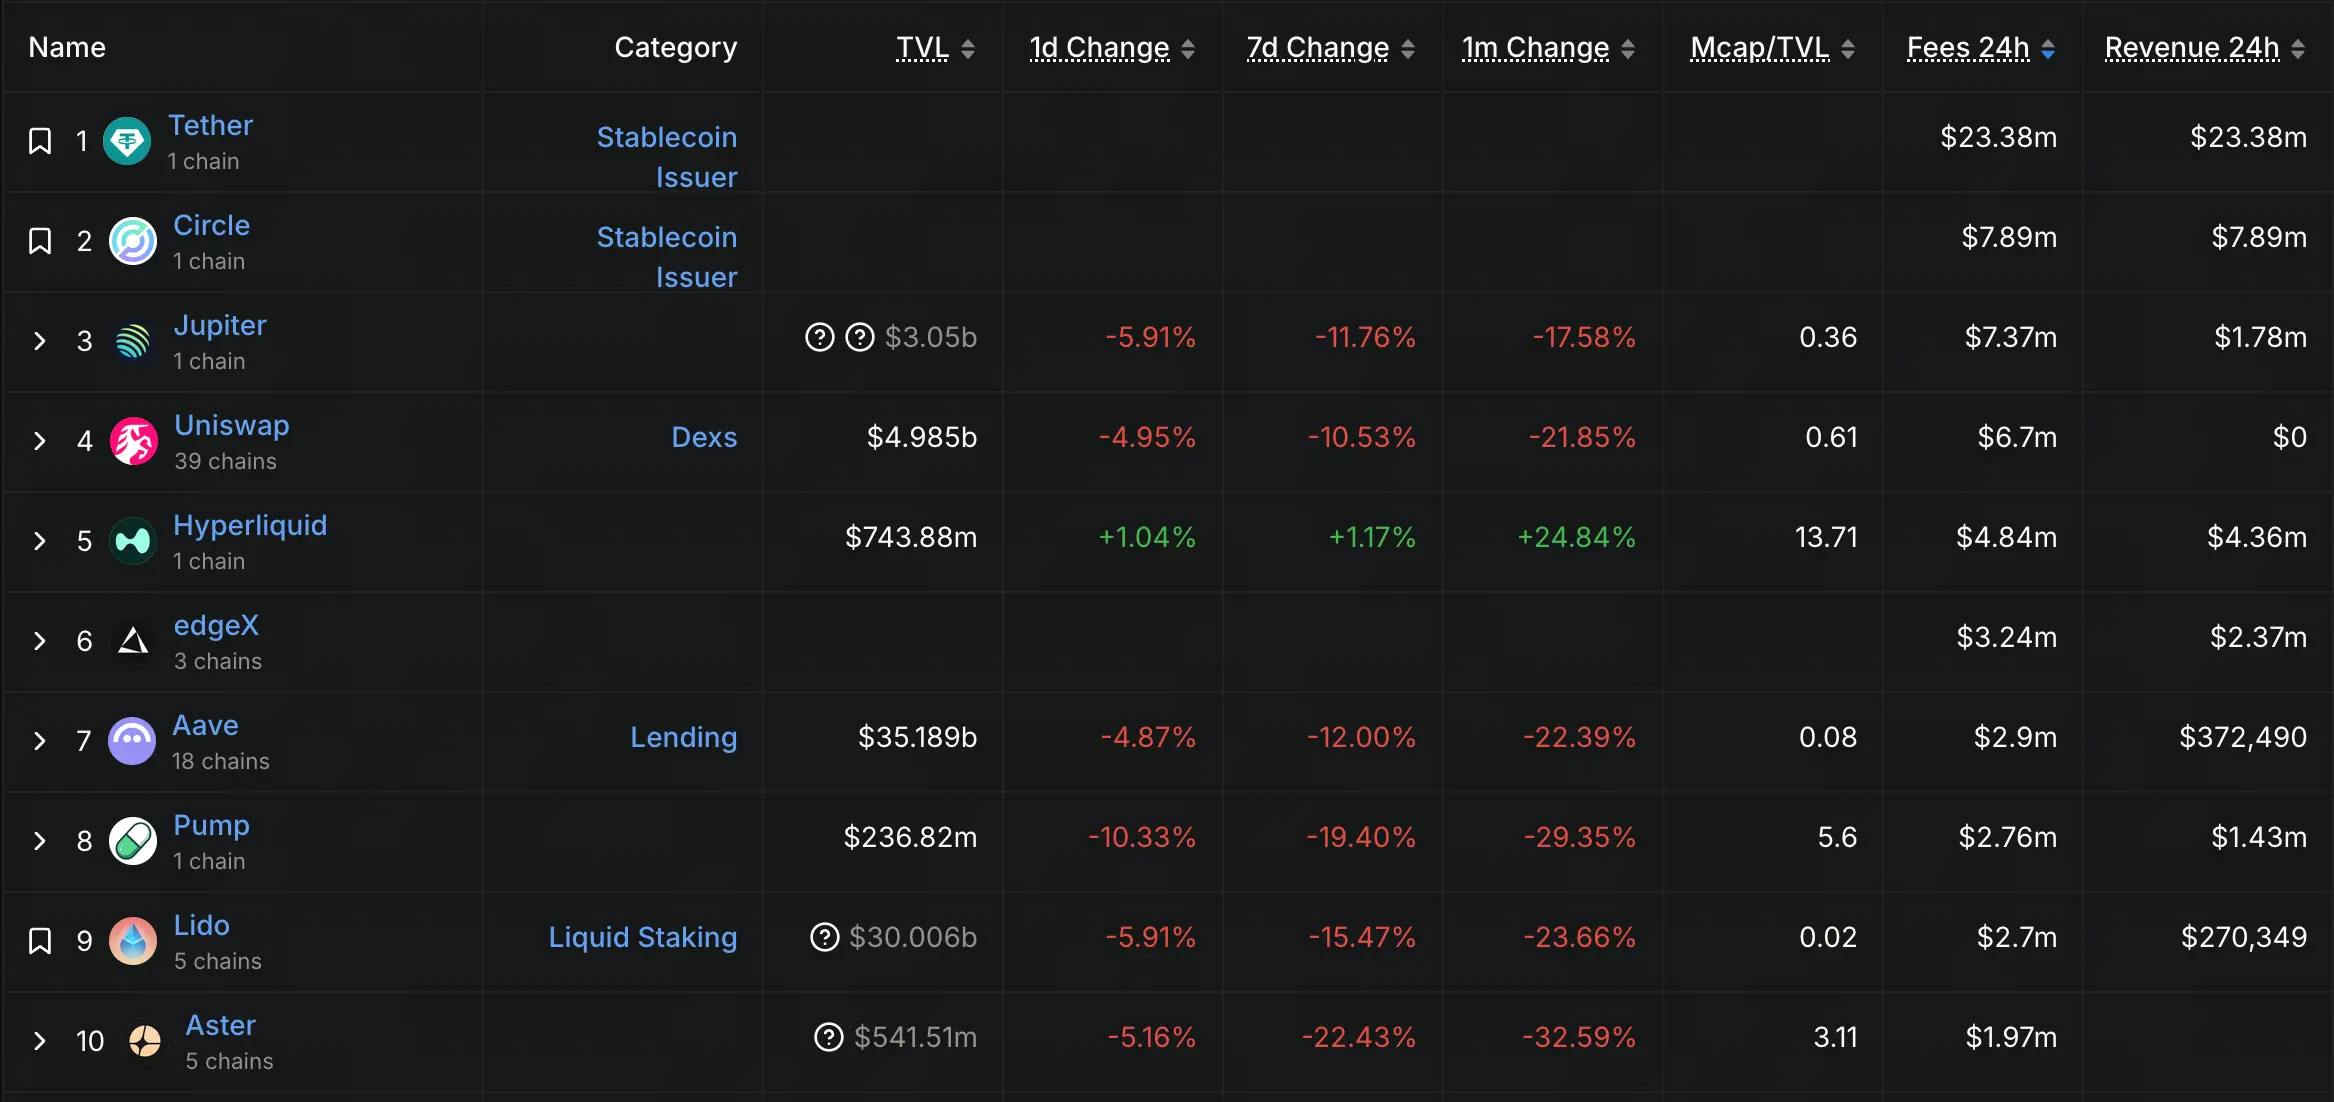The width and height of the screenshot is (2334, 1102).
Task: Click the Aave ghost logo
Action: pos(132,741)
